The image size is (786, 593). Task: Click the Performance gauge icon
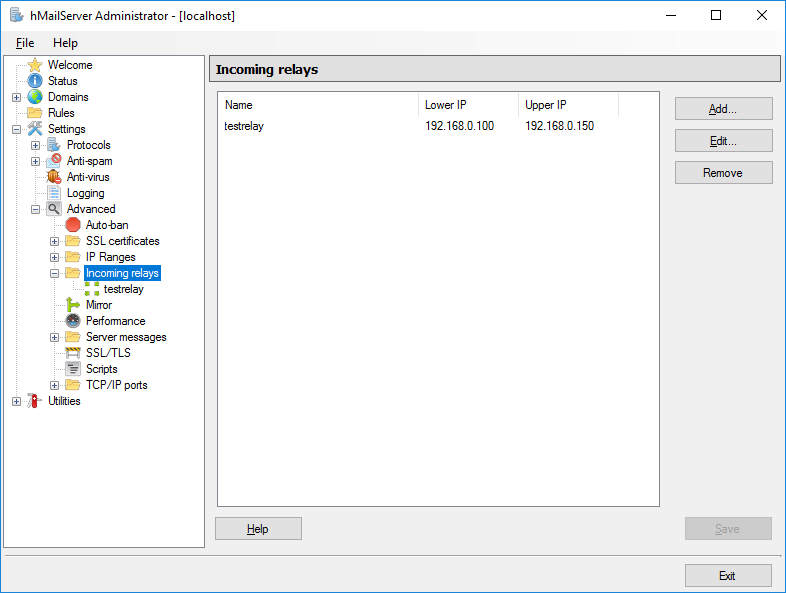coord(73,321)
